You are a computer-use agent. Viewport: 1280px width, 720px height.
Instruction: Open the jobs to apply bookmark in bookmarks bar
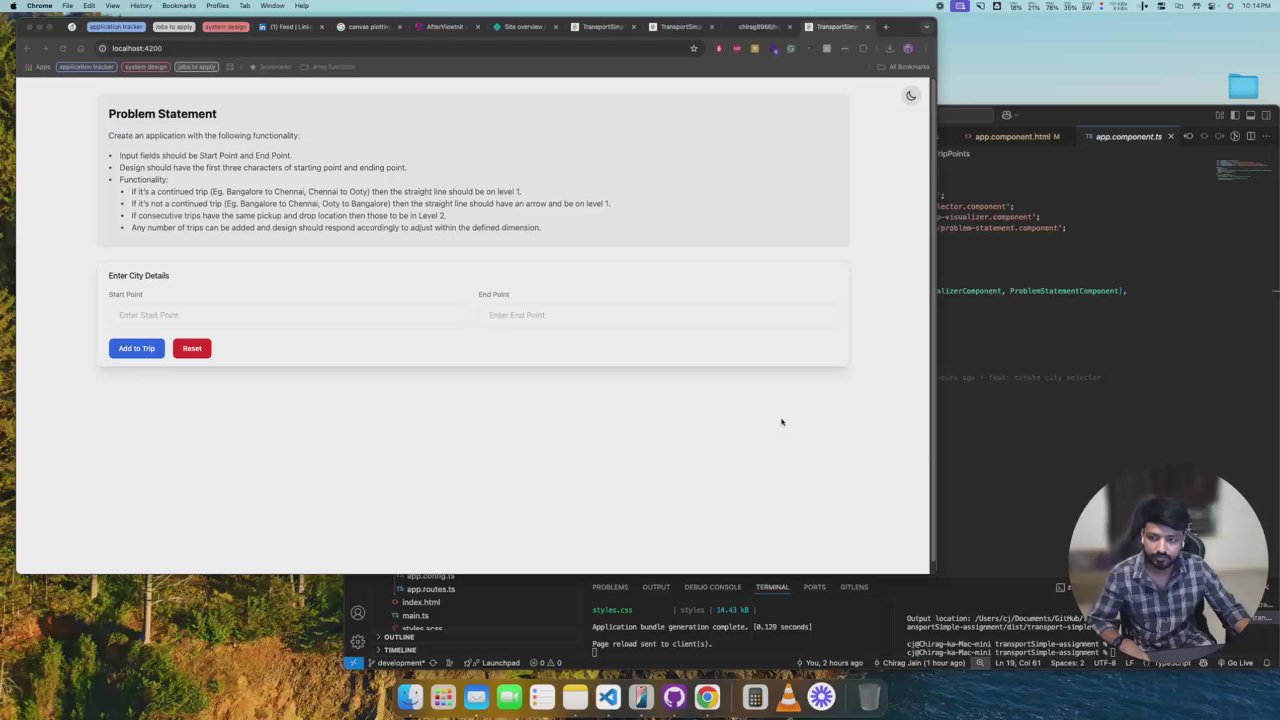point(196,67)
